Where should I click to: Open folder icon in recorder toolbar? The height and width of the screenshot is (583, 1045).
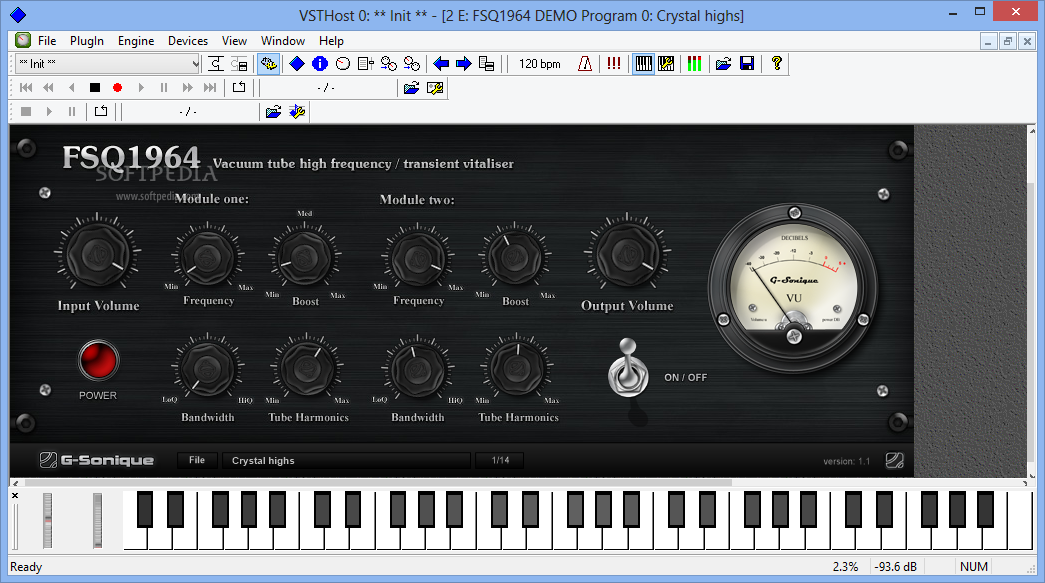pyautogui.click(x=273, y=112)
